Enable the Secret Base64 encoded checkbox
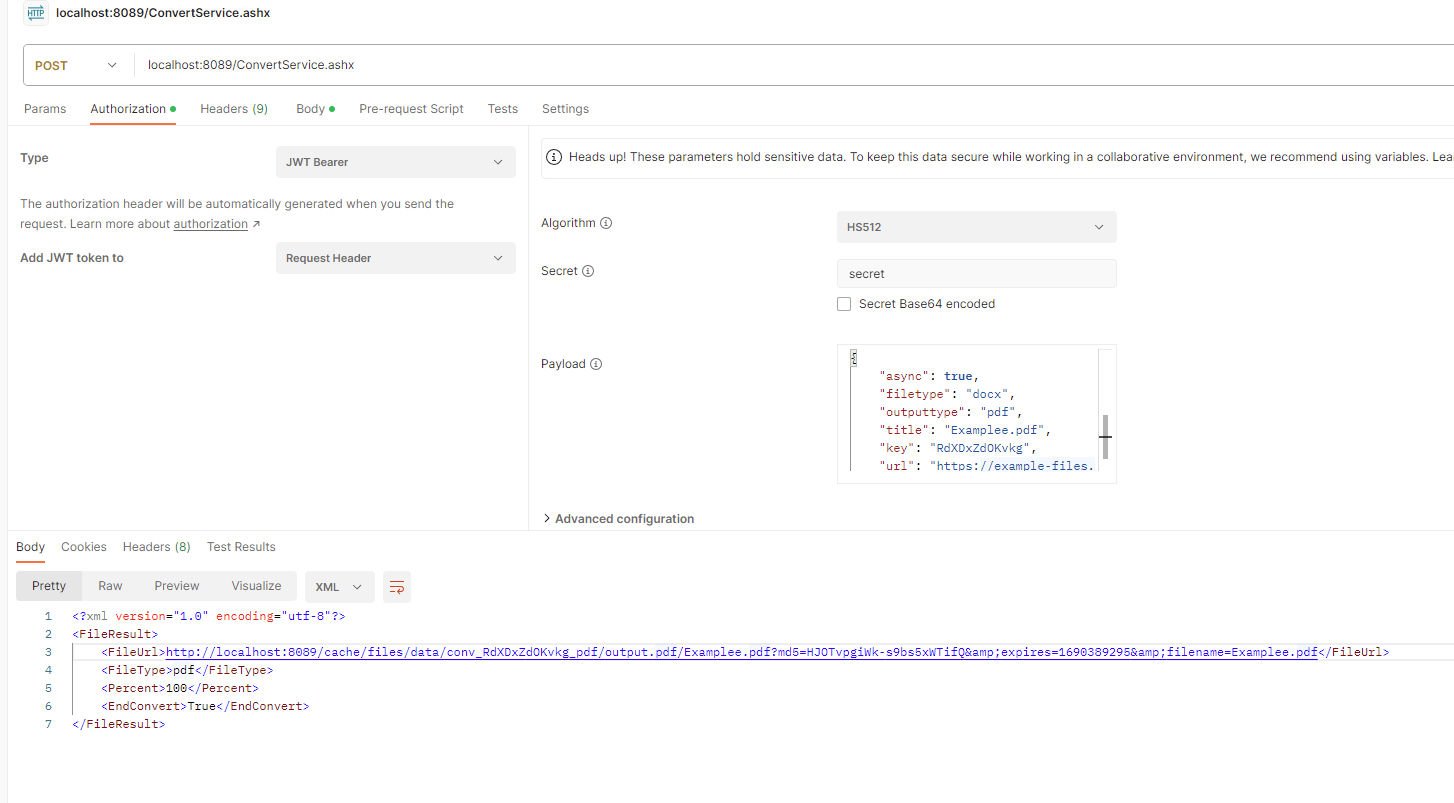The width and height of the screenshot is (1454, 803). (x=844, y=304)
